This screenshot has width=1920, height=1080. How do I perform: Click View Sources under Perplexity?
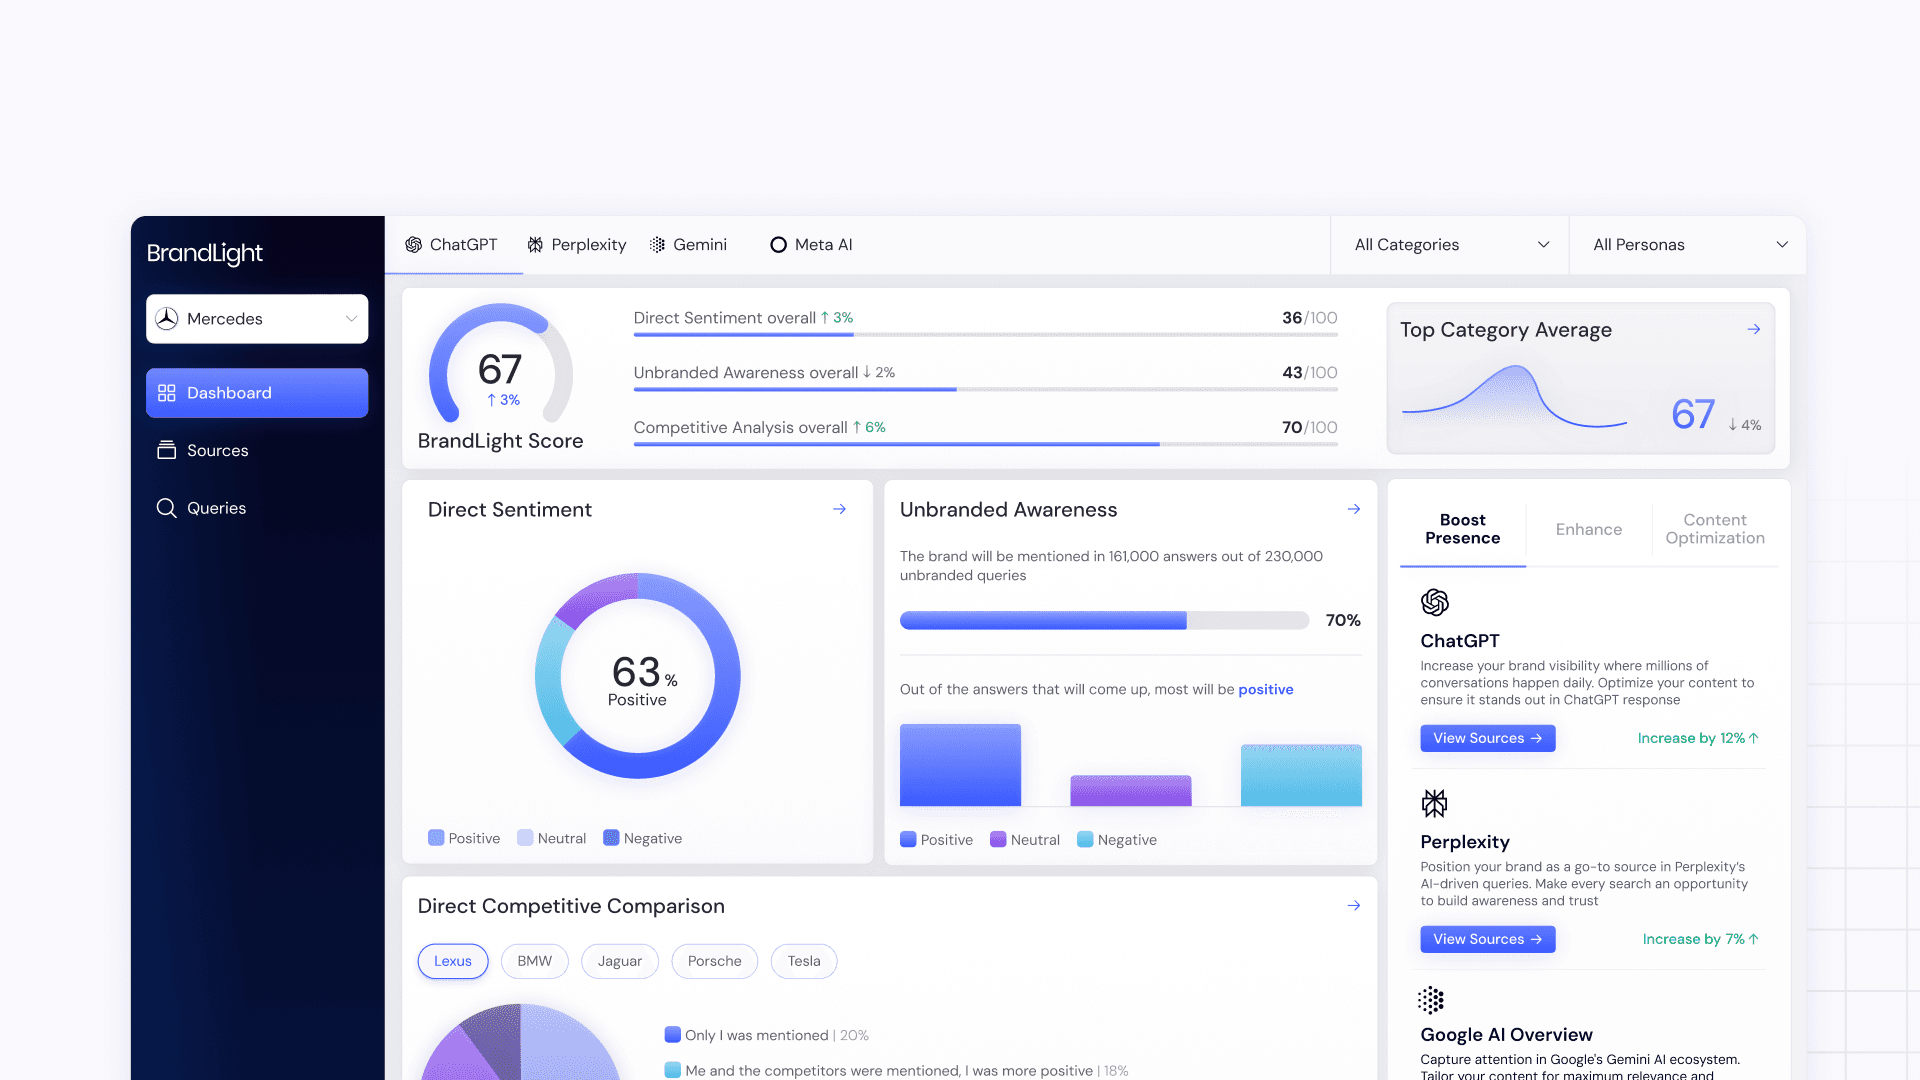(1487, 939)
